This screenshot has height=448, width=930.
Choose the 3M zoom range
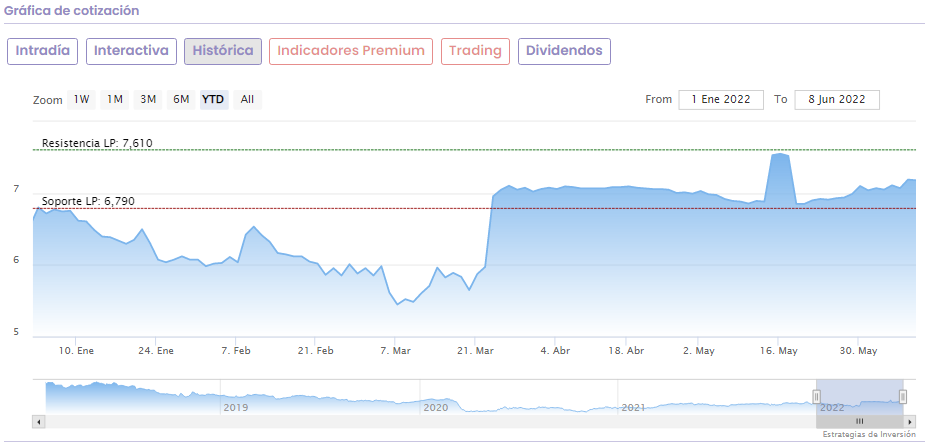pyautogui.click(x=148, y=99)
